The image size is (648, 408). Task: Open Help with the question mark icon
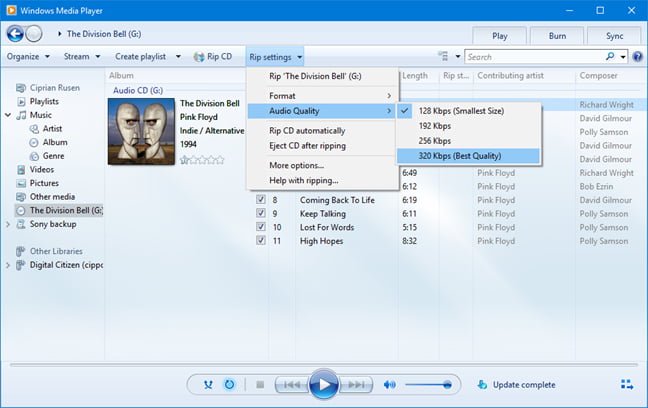coord(638,56)
